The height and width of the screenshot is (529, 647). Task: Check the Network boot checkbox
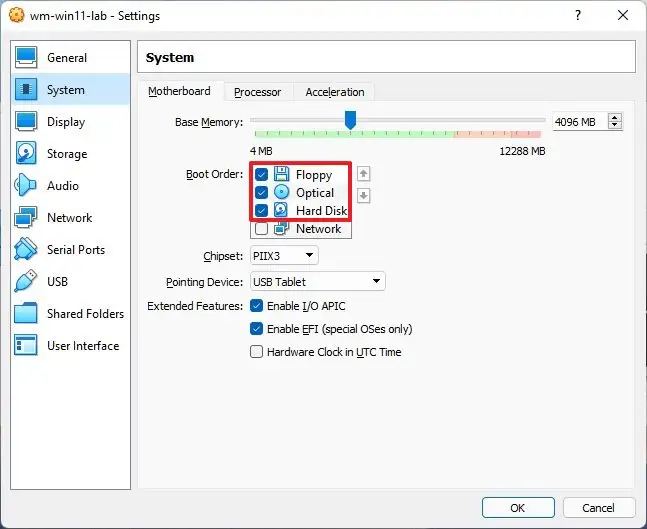(x=261, y=228)
